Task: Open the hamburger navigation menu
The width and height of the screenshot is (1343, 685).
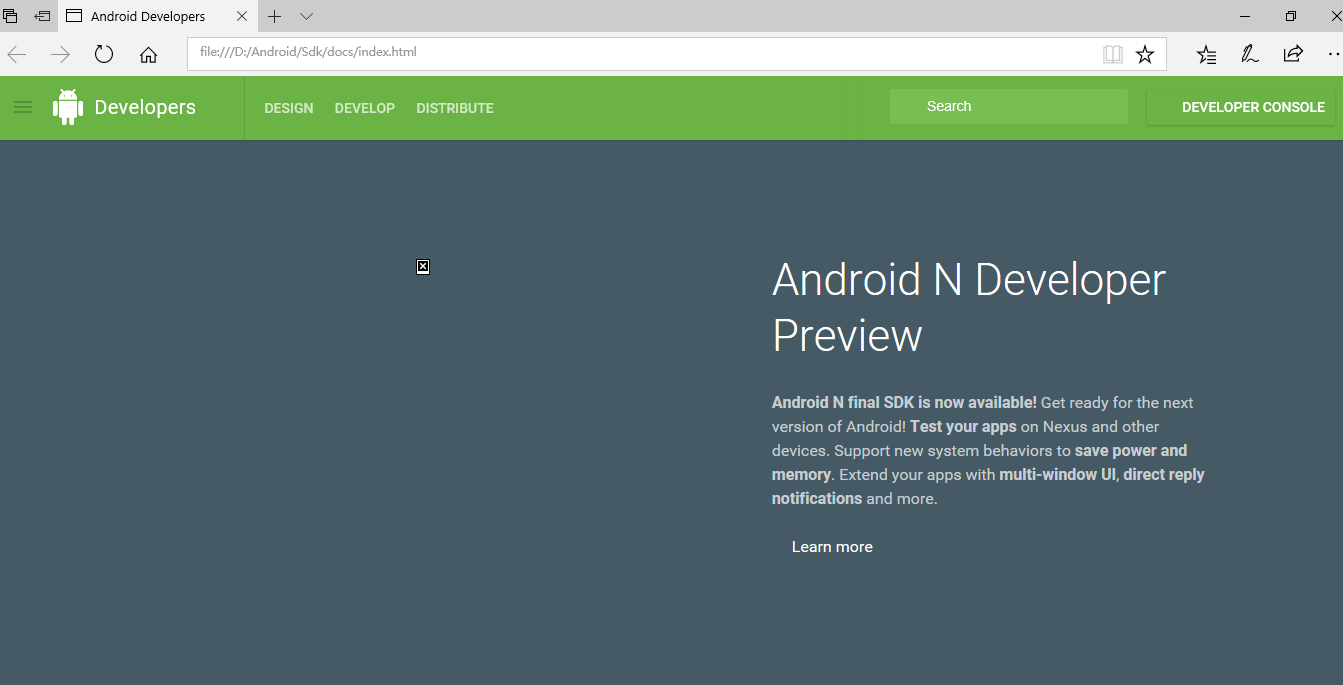Action: click(23, 107)
